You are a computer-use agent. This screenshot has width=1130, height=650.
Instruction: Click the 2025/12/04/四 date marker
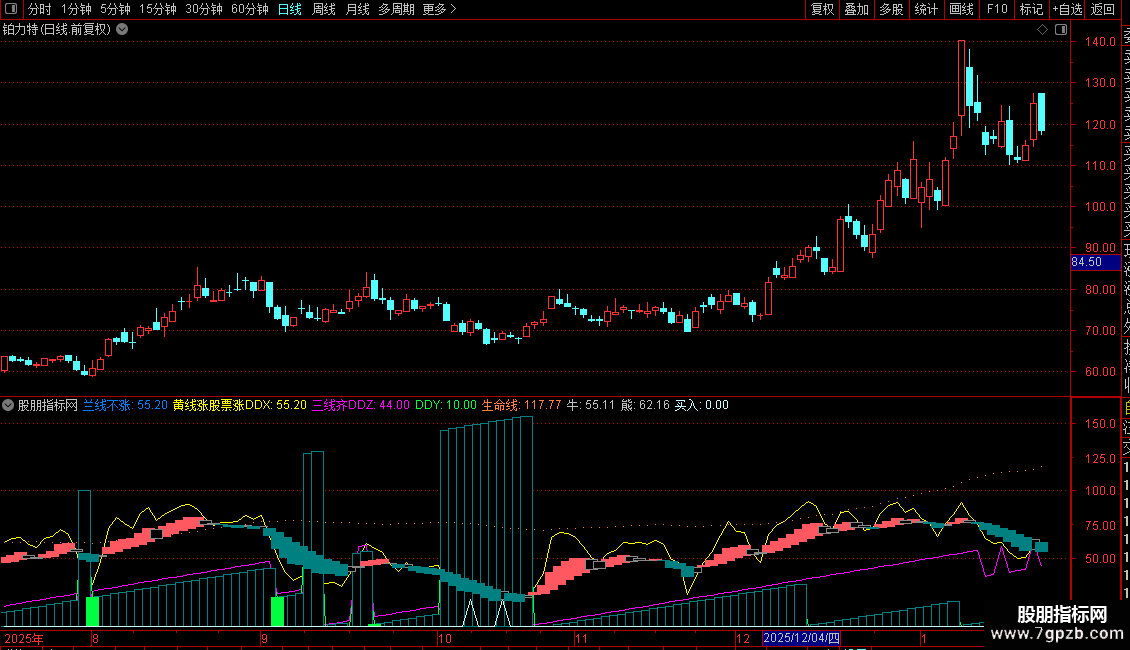point(801,638)
